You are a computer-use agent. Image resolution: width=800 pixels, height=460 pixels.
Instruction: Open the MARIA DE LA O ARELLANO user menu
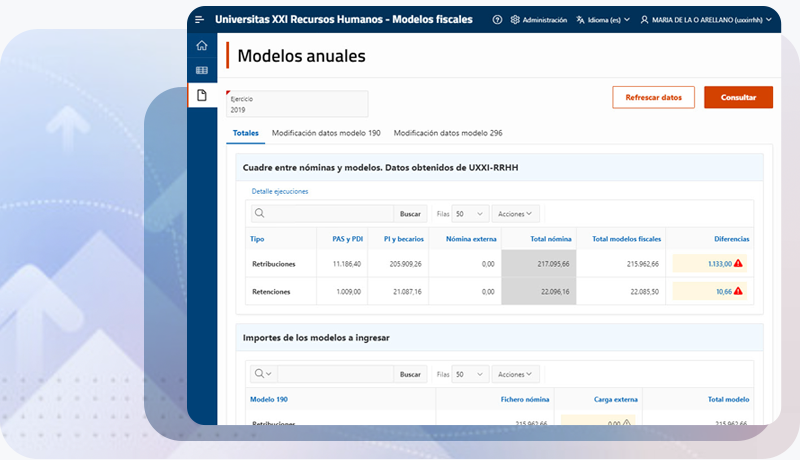pyautogui.click(x=707, y=19)
